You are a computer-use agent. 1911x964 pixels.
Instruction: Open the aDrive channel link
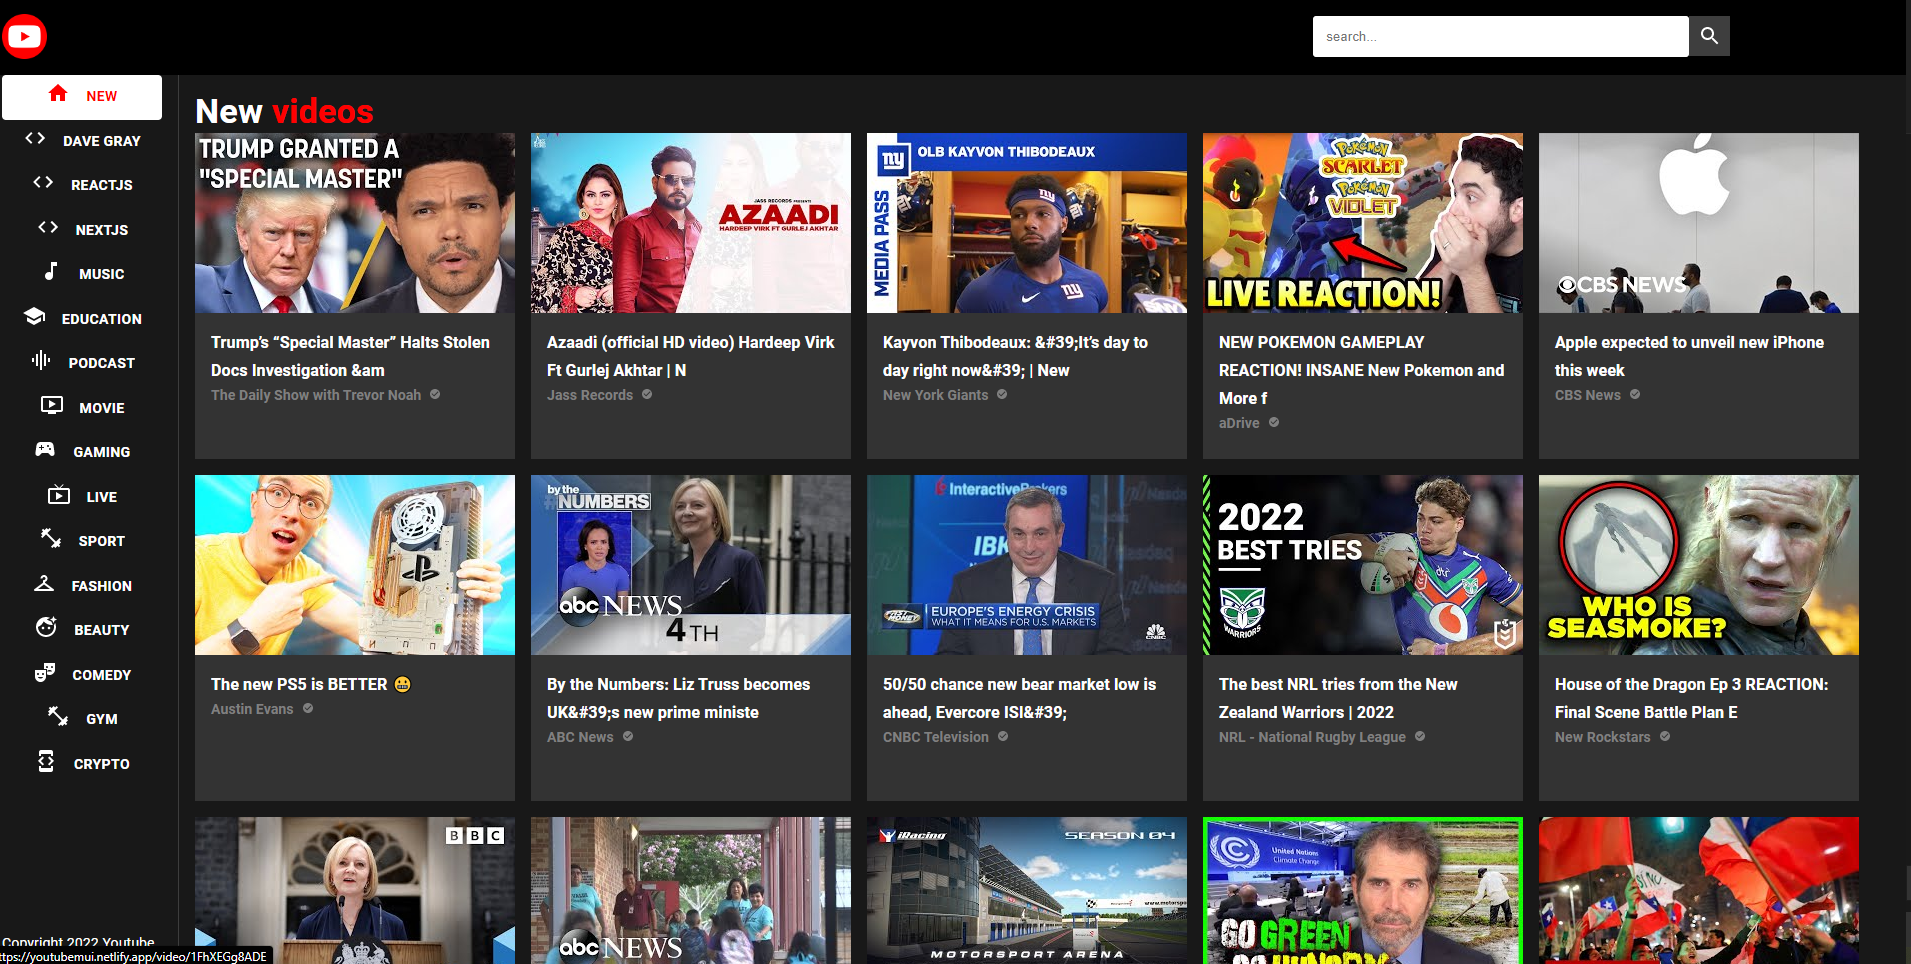pyautogui.click(x=1239, y=423)
